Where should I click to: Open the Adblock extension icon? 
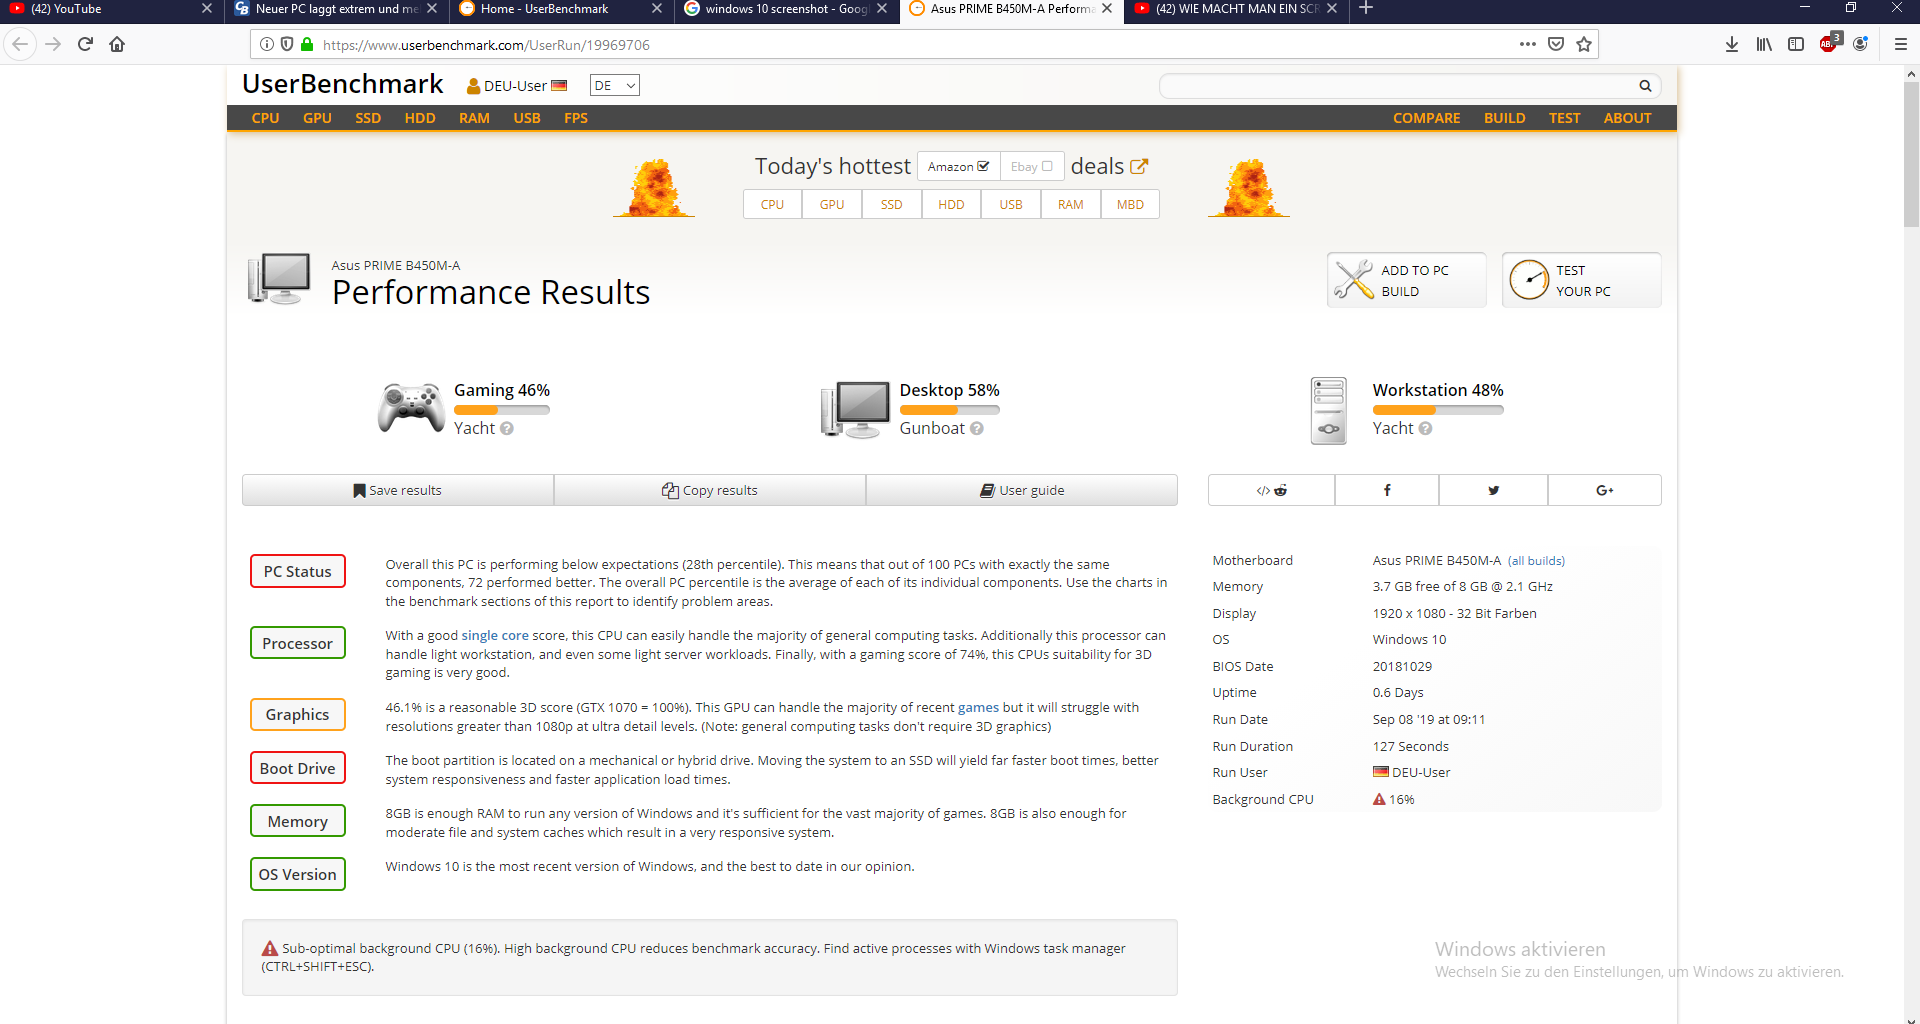tap(1829, 43)
